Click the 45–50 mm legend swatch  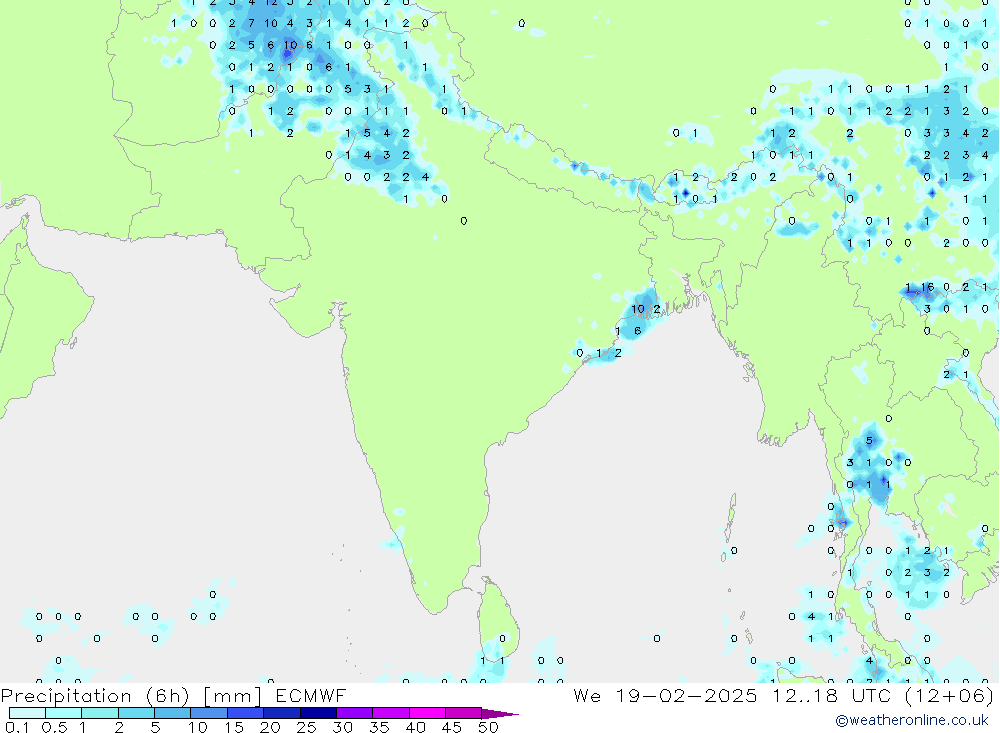[x=464, y=713]
